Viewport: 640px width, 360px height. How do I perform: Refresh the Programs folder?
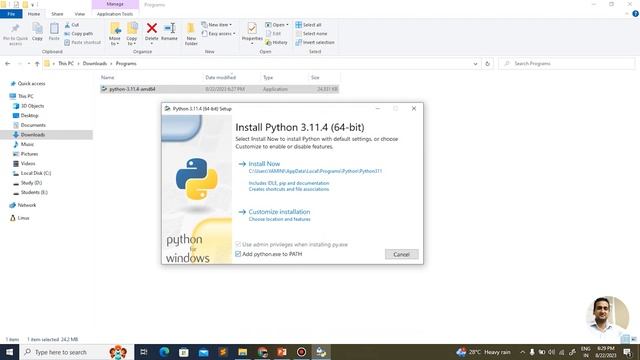tap(487, 64)
